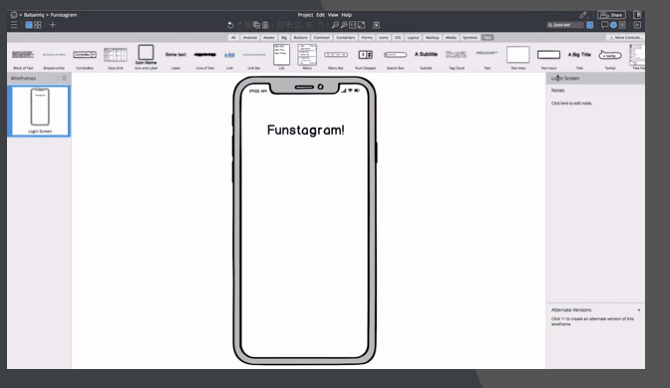Click the actual size 1:1 zoom icon
This screenshot has height=388, width=670.
[353, 25]
